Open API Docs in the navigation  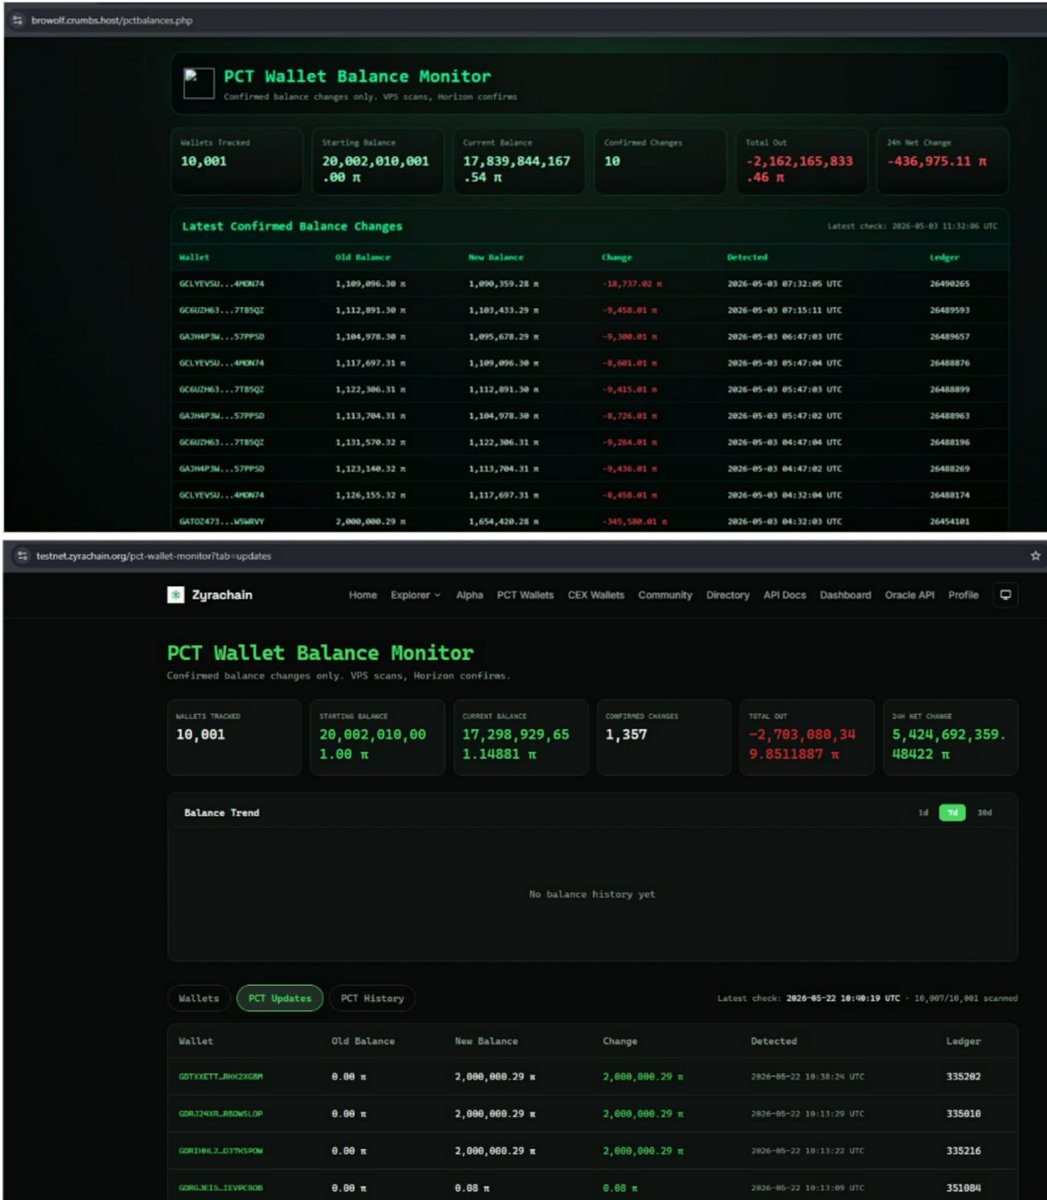[x=785, y=595]
